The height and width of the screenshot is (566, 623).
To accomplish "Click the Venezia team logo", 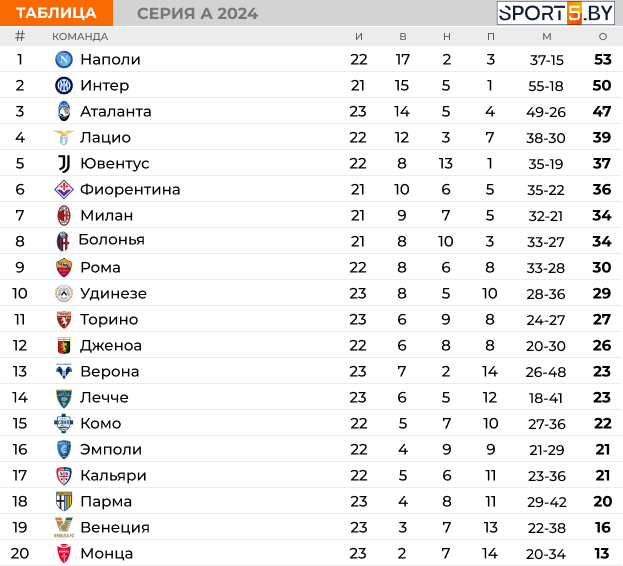I will point(64,527).
